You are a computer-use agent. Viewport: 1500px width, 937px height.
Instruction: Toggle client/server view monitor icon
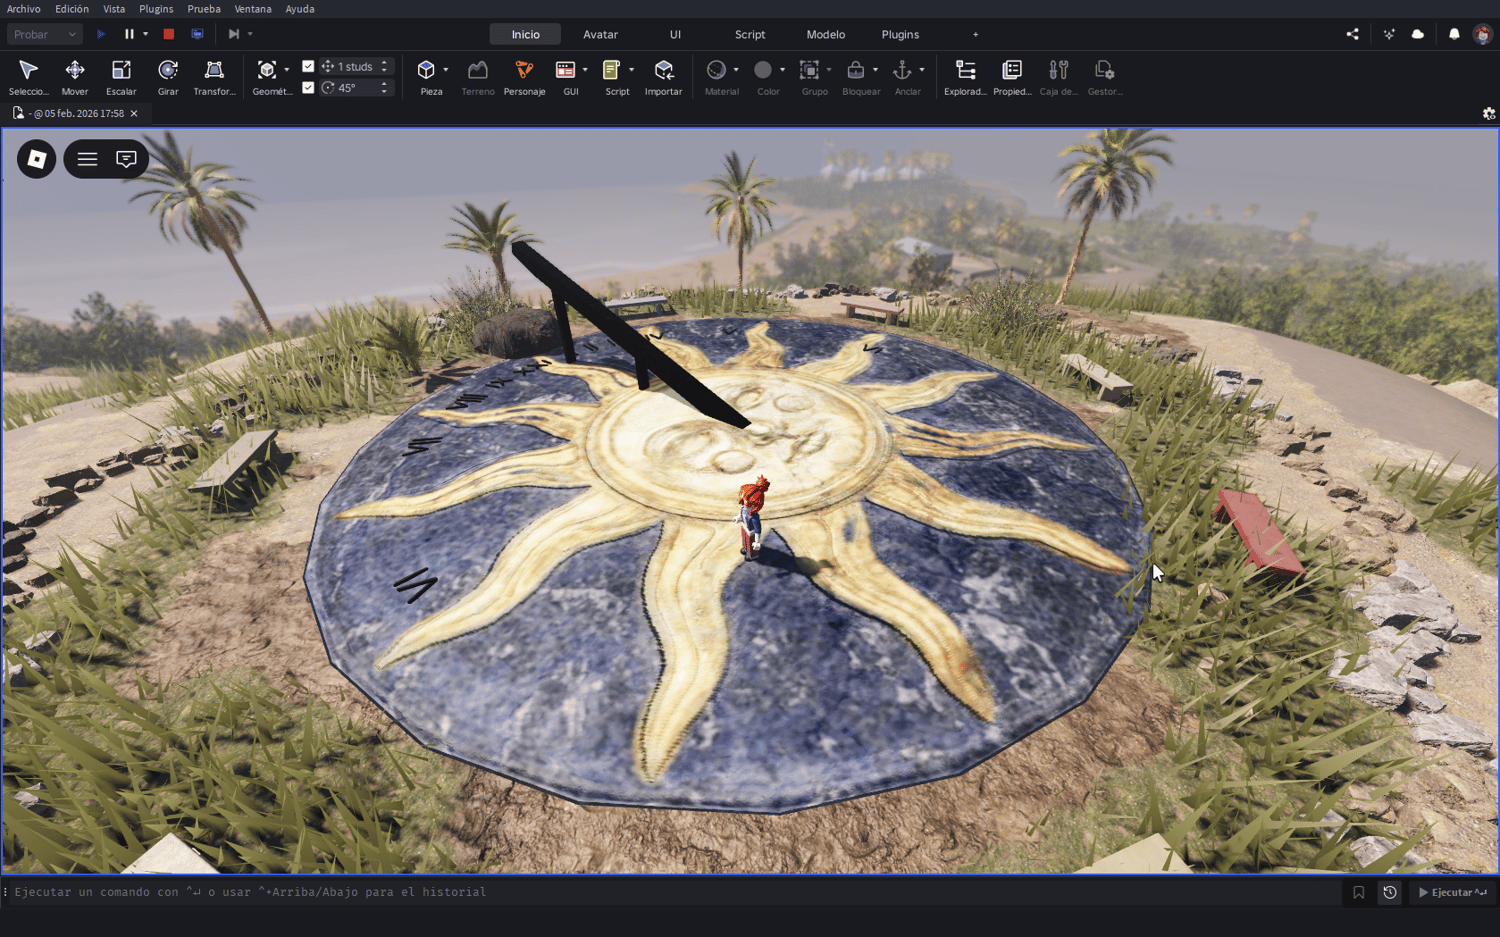click(197, 34)
